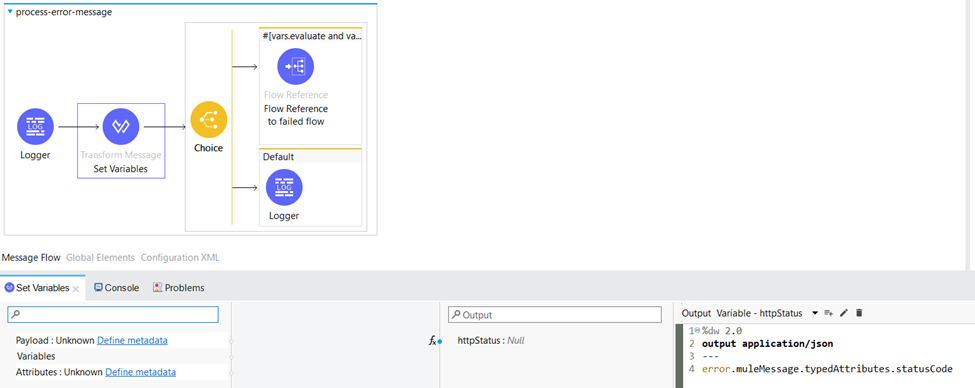Click the Choice router icon
This screenshot has width=975, height=388.
click(208, 119)
